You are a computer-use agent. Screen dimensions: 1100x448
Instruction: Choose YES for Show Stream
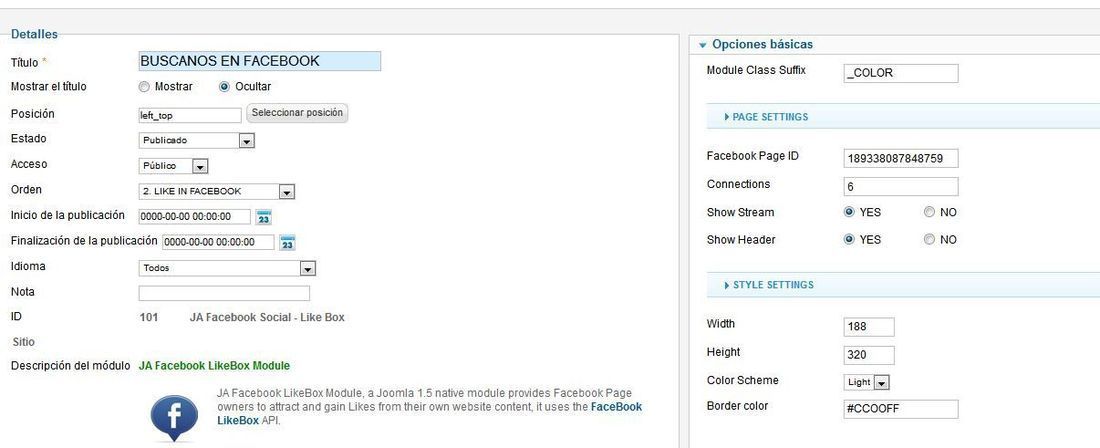[850, 212]
